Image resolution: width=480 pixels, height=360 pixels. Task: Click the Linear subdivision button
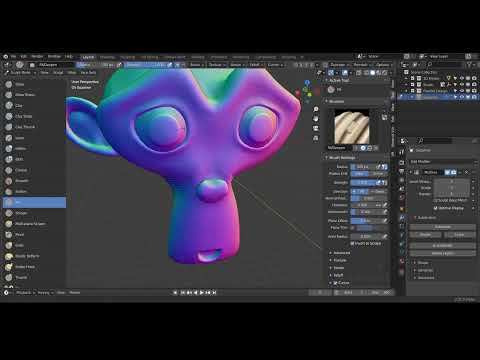point(459,235)
